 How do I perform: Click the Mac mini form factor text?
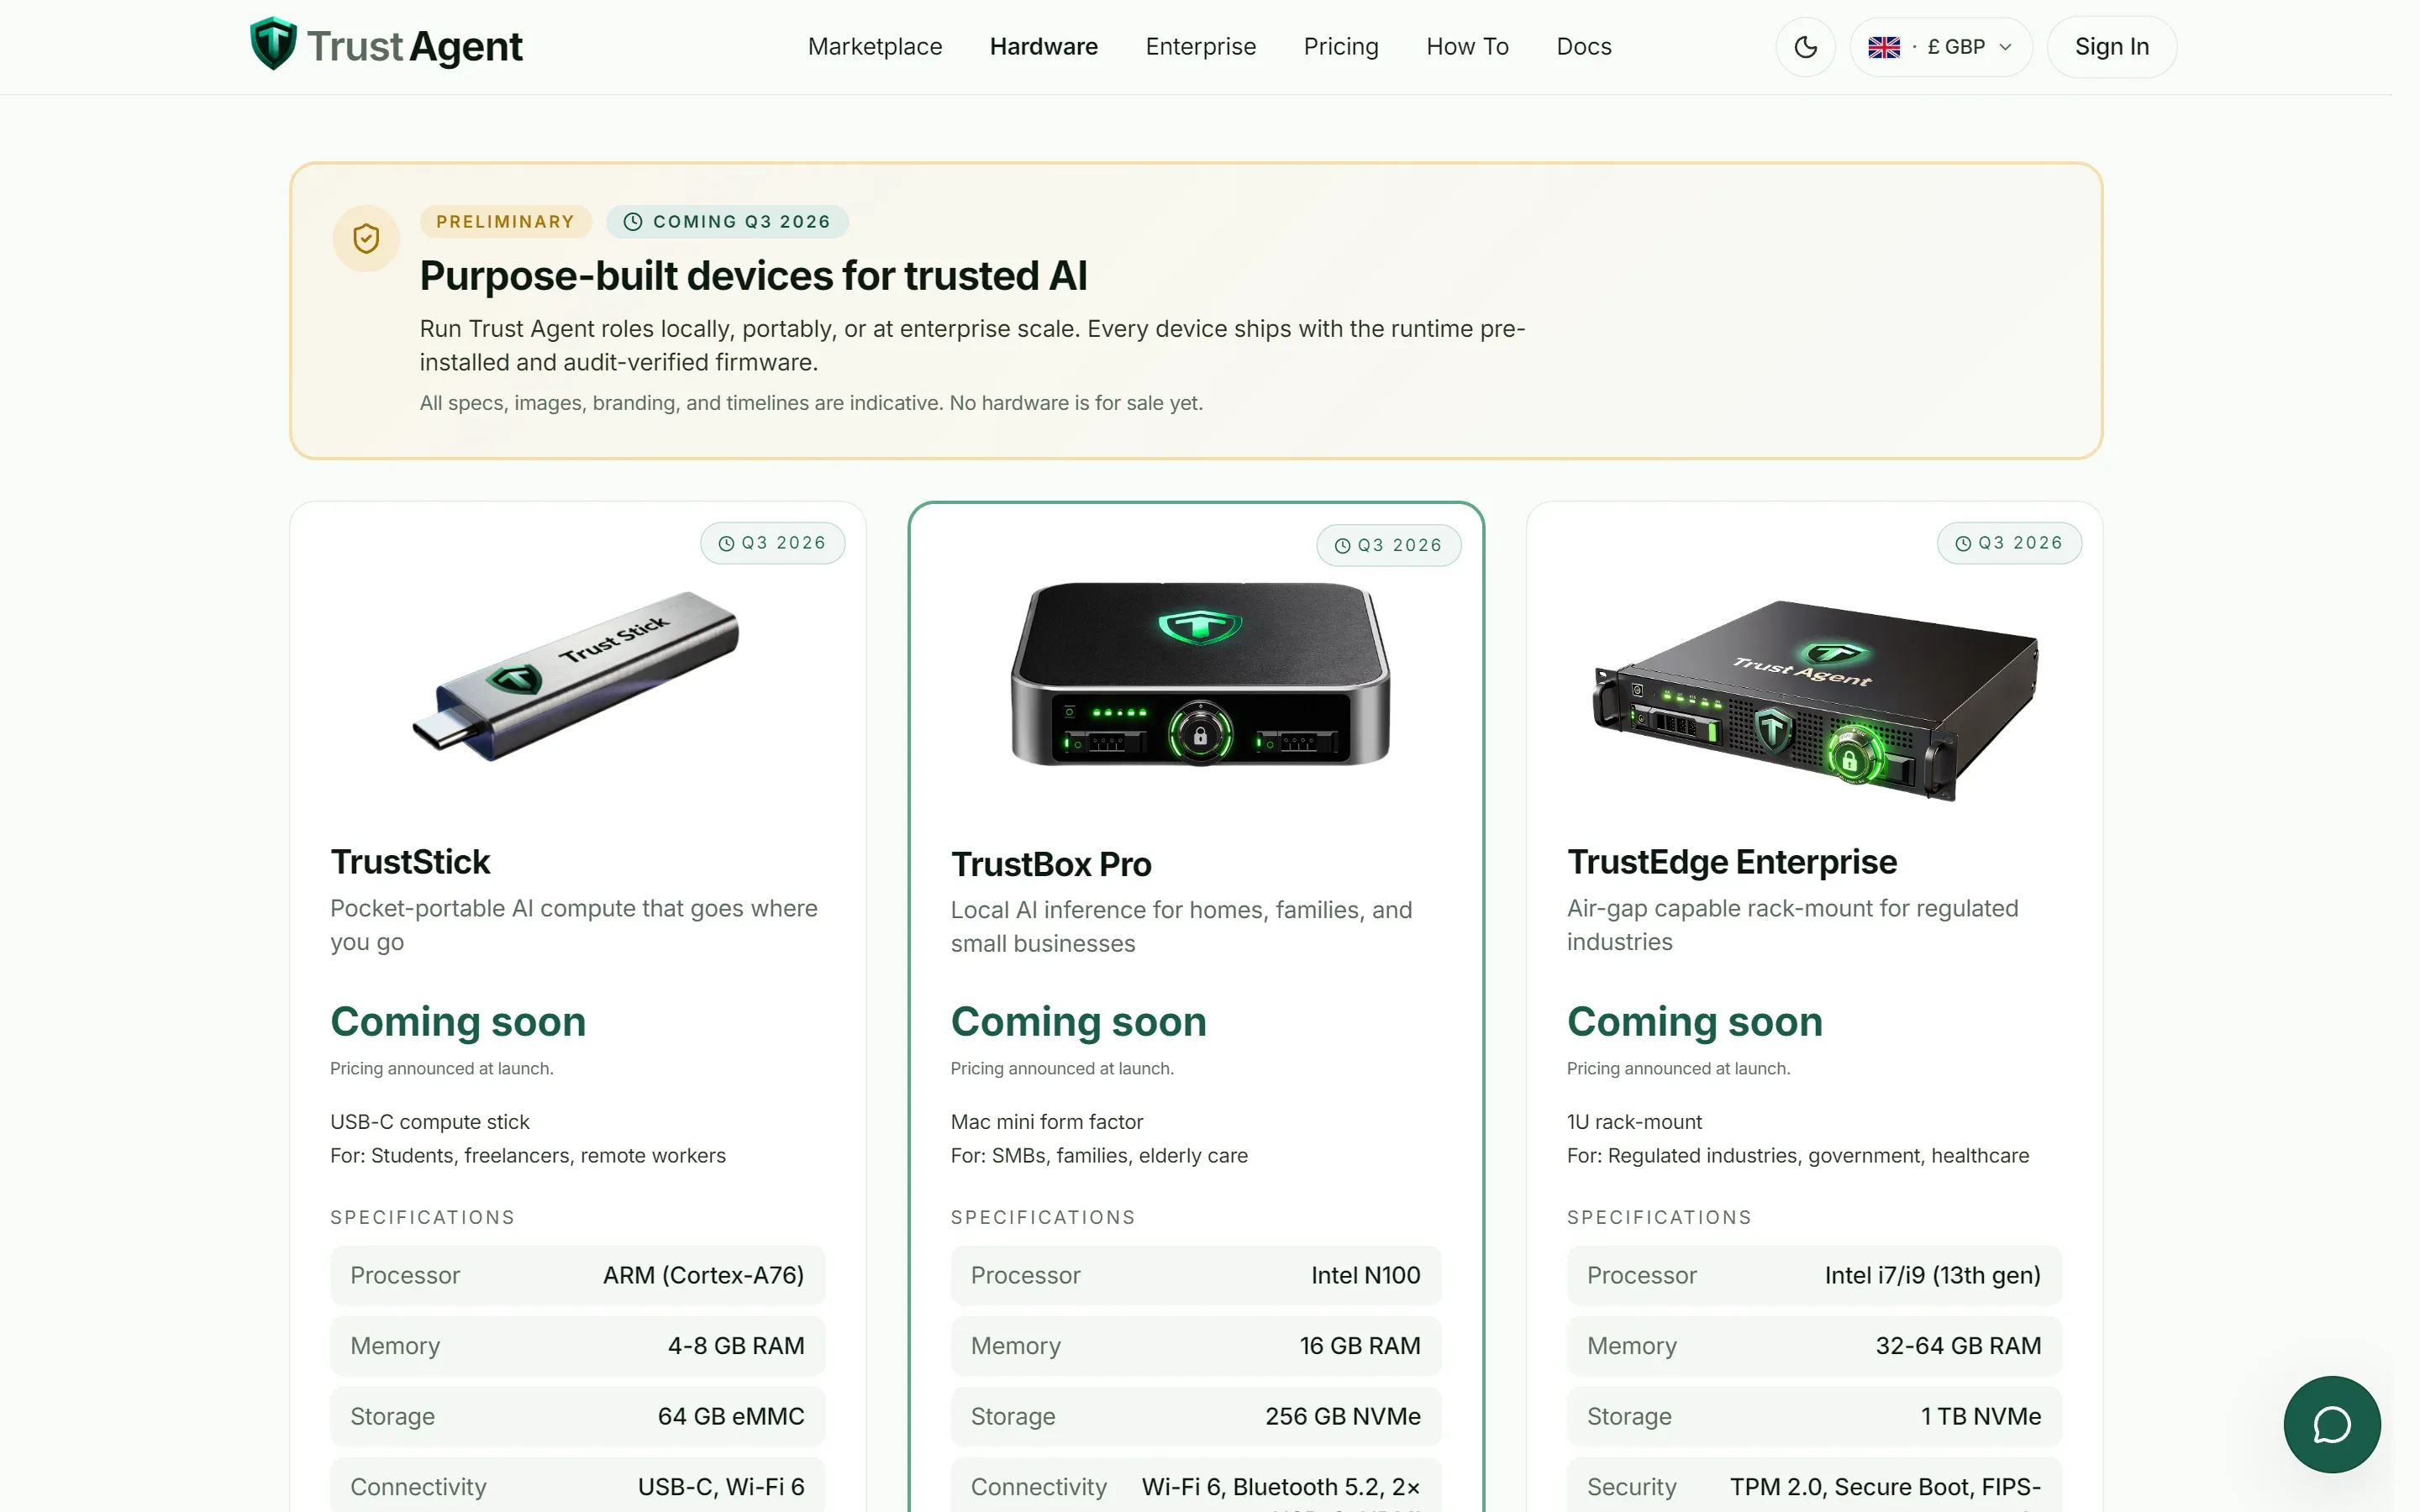coord(1046,1122)
